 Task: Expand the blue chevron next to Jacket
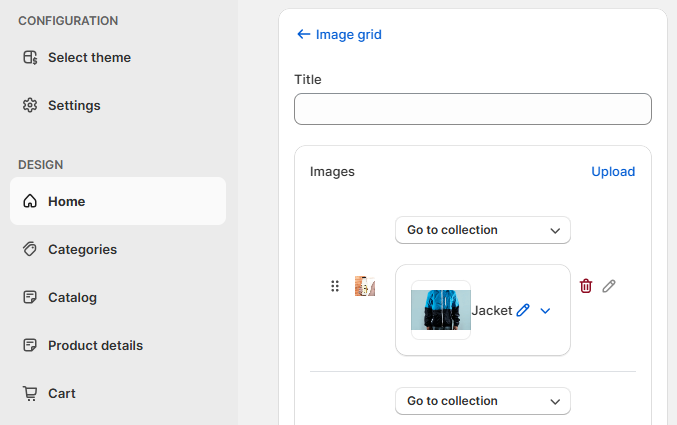pyautogui.click(x=545, y=311)
